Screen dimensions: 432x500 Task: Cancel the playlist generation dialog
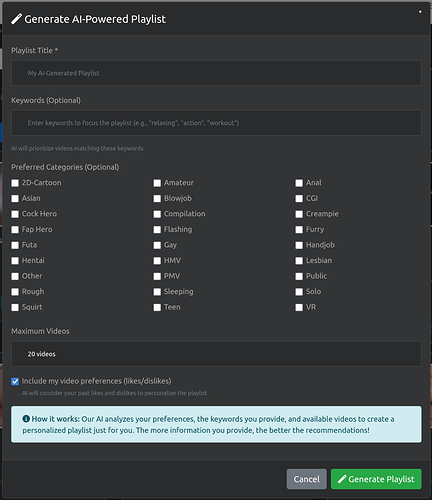click(306, 479)
